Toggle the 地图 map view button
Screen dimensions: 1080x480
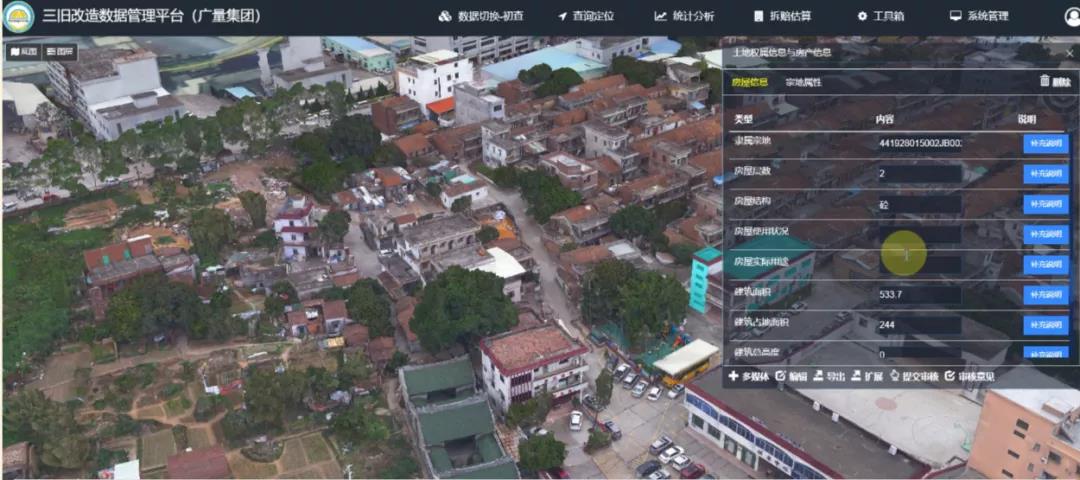click(22, 52)
